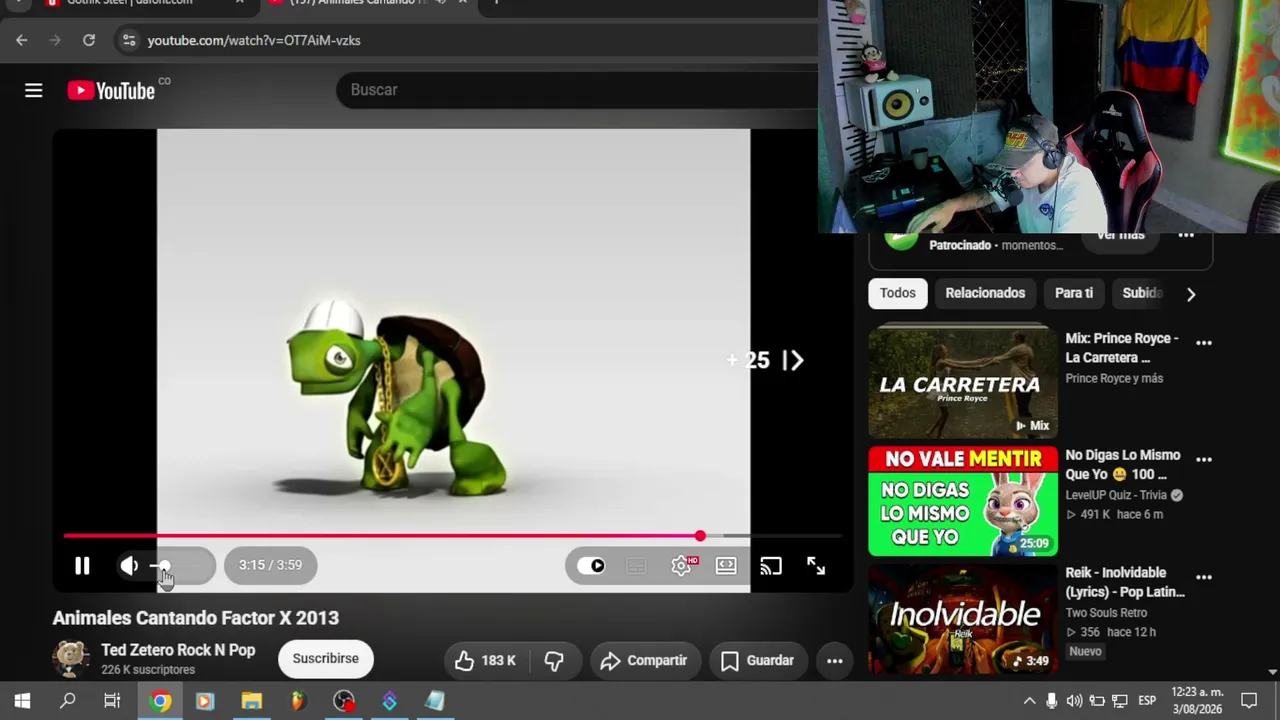Like the video with 183 K likes
The width and height of the screenshot is (1280, 720).
click(x=486, y=660)
